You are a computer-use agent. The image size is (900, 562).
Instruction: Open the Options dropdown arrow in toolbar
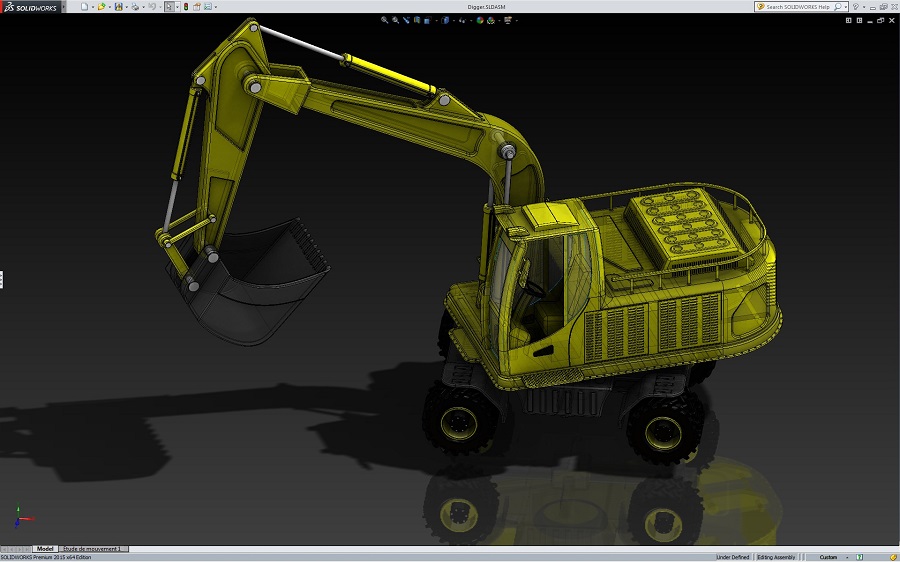tap(216, 6)
